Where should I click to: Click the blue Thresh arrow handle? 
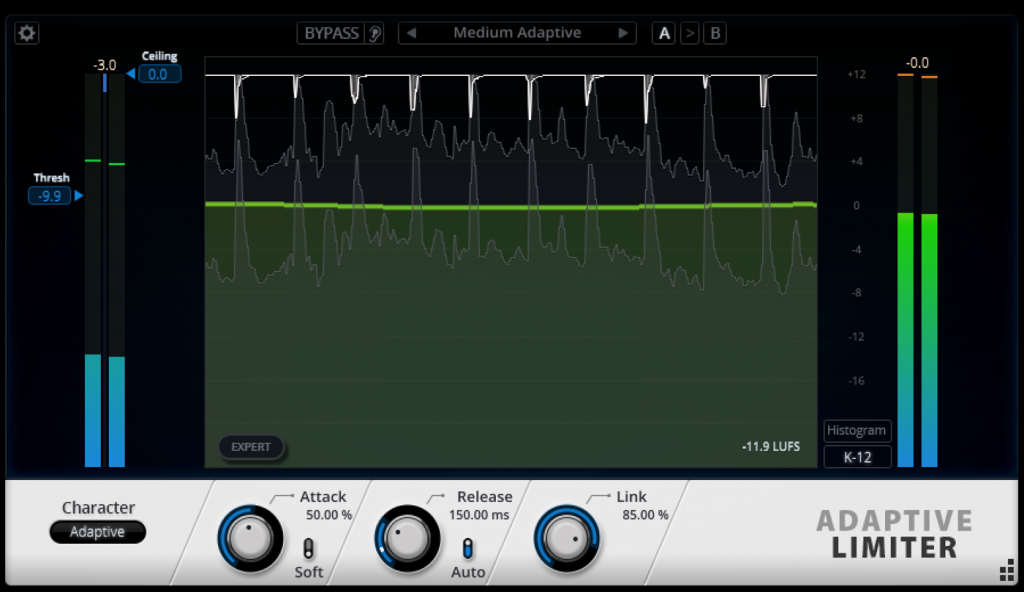pos(79,195)
